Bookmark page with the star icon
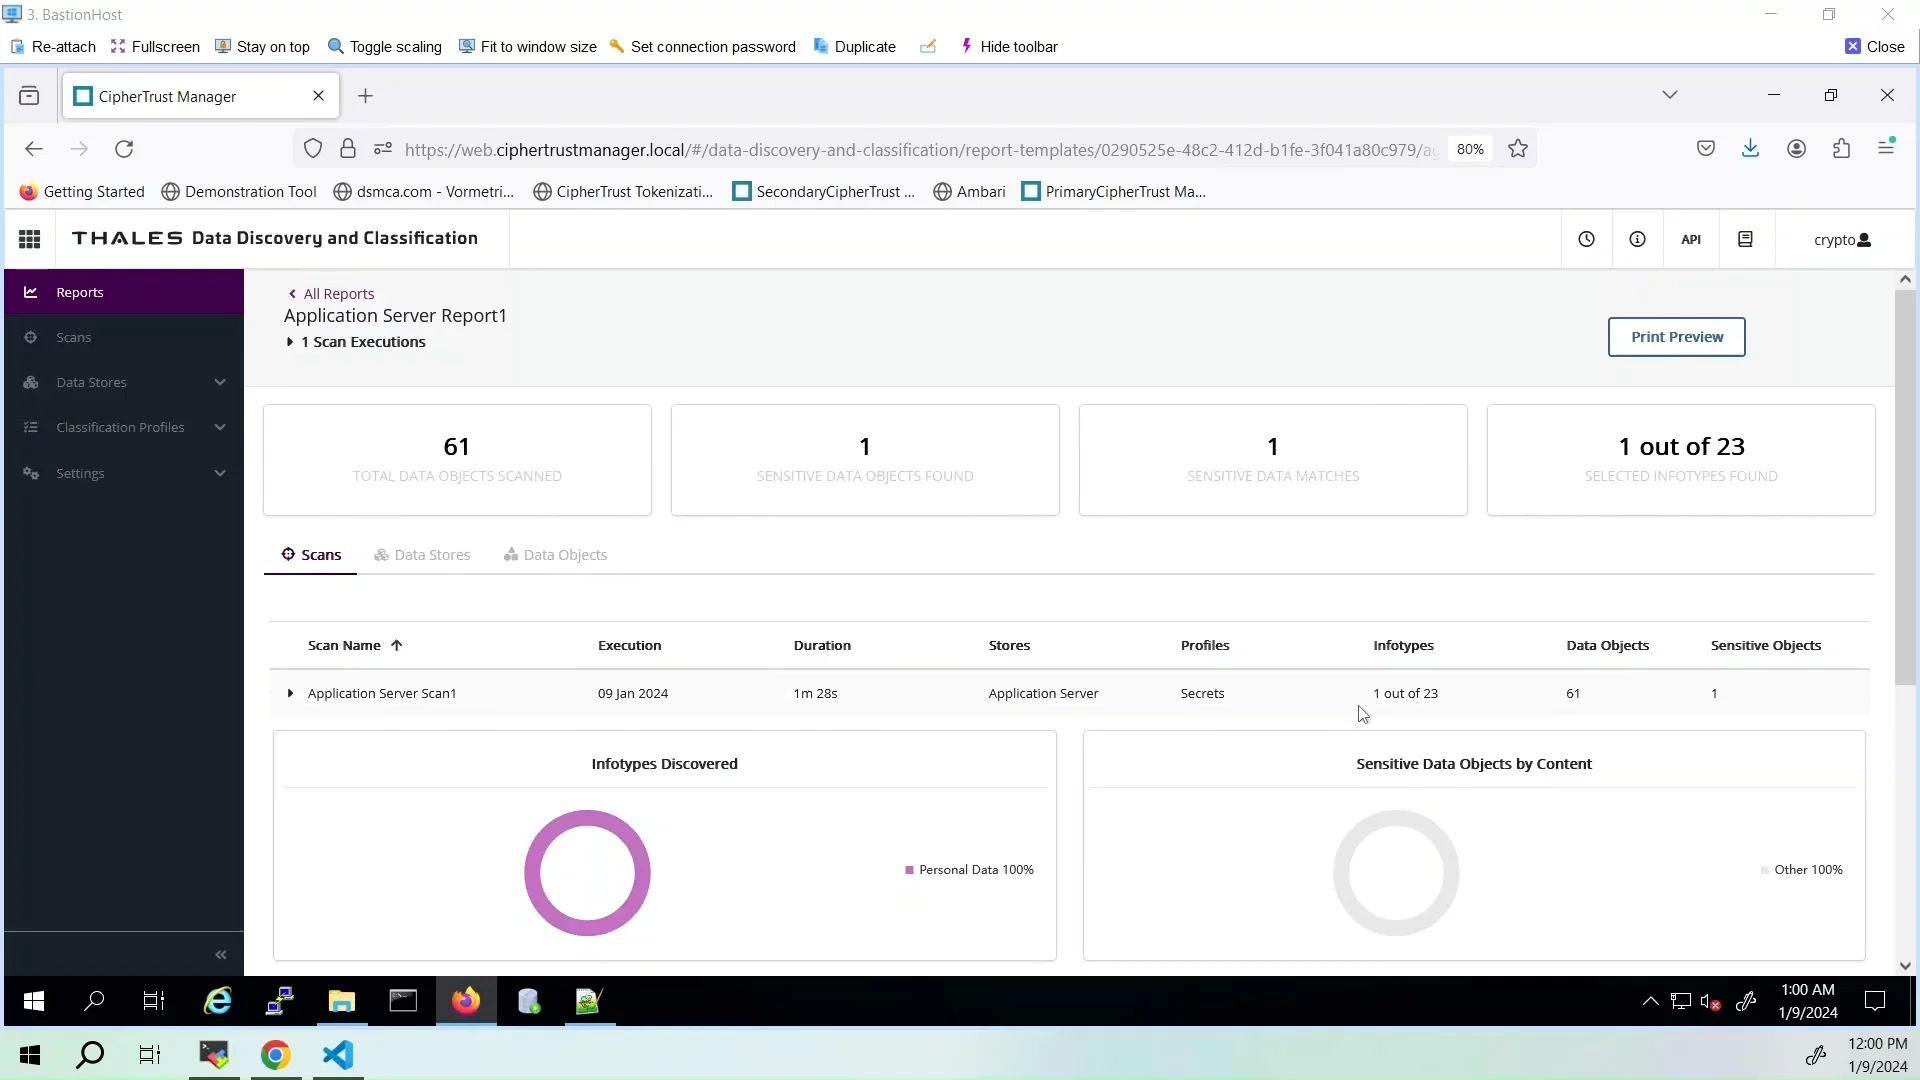This screenshot has height=1080, width=1920. pos(1518,149)
